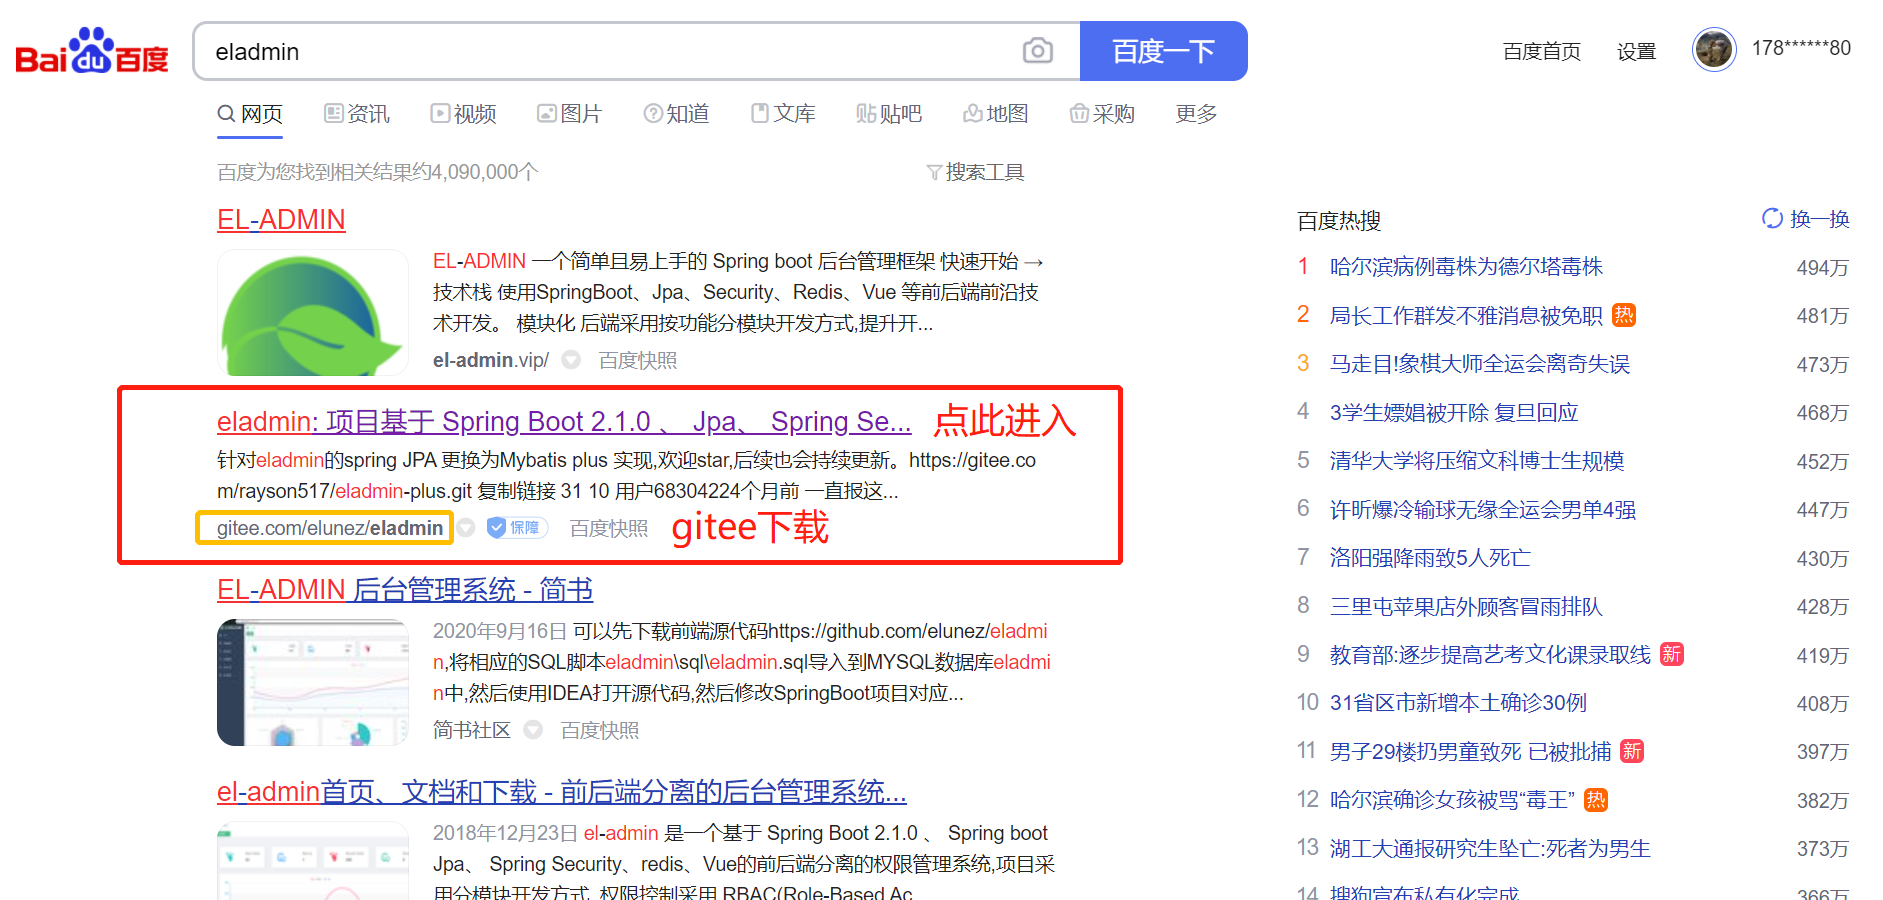Image resolution: width=1883 pixels, height=900 pixels.
Task: Click the Baidu logo
Action: [x=92, y=51]
